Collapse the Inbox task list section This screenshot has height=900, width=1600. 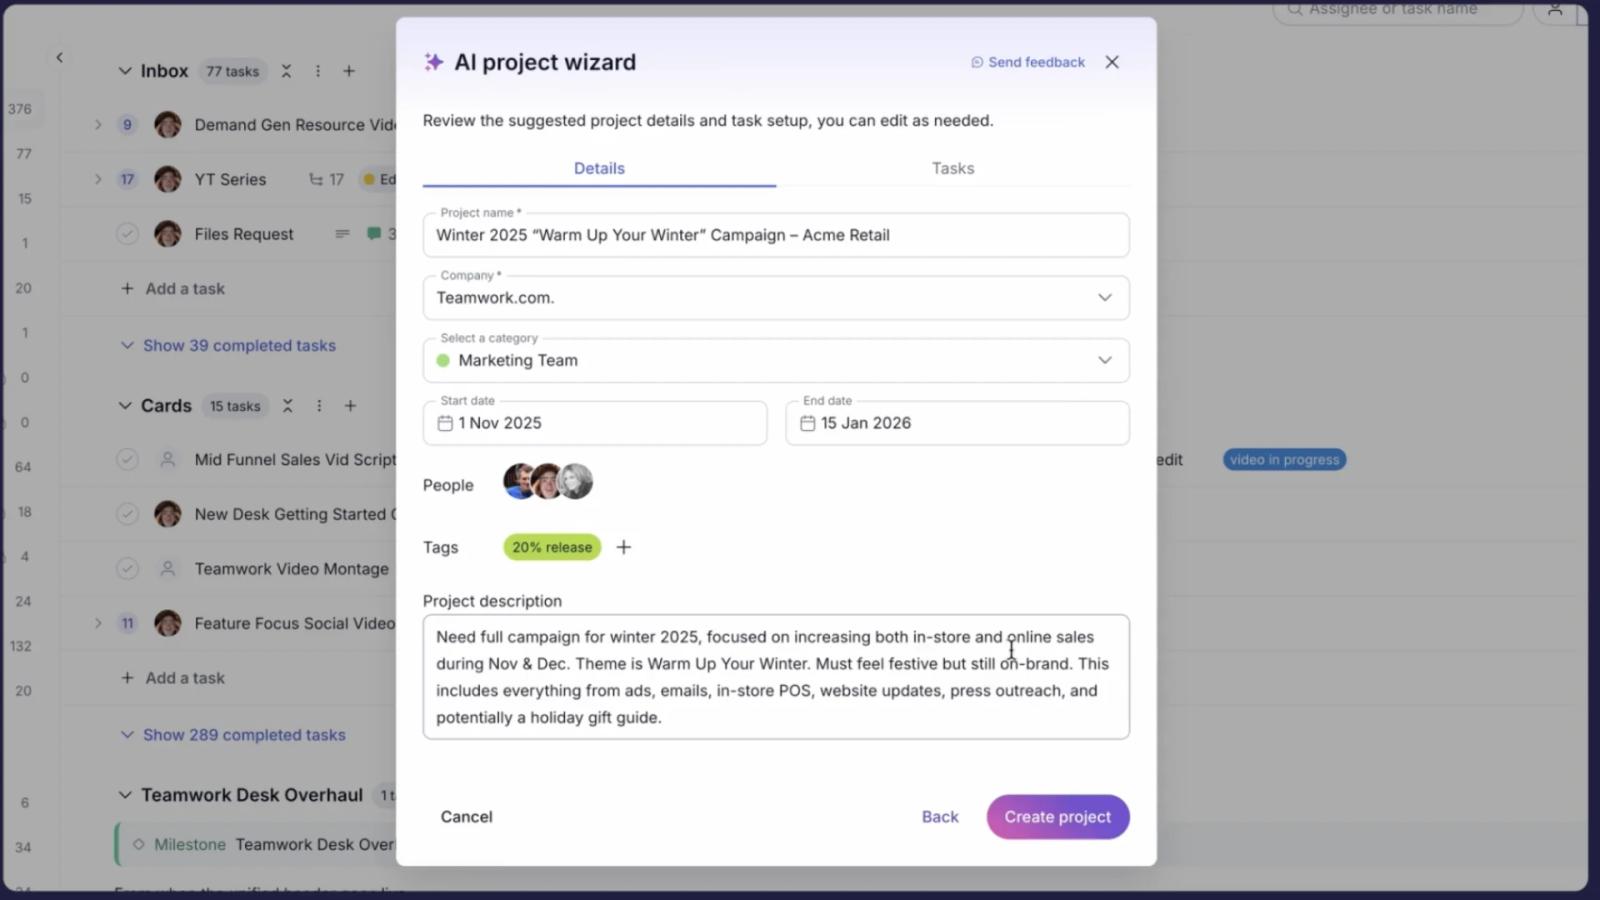[125, 71]
